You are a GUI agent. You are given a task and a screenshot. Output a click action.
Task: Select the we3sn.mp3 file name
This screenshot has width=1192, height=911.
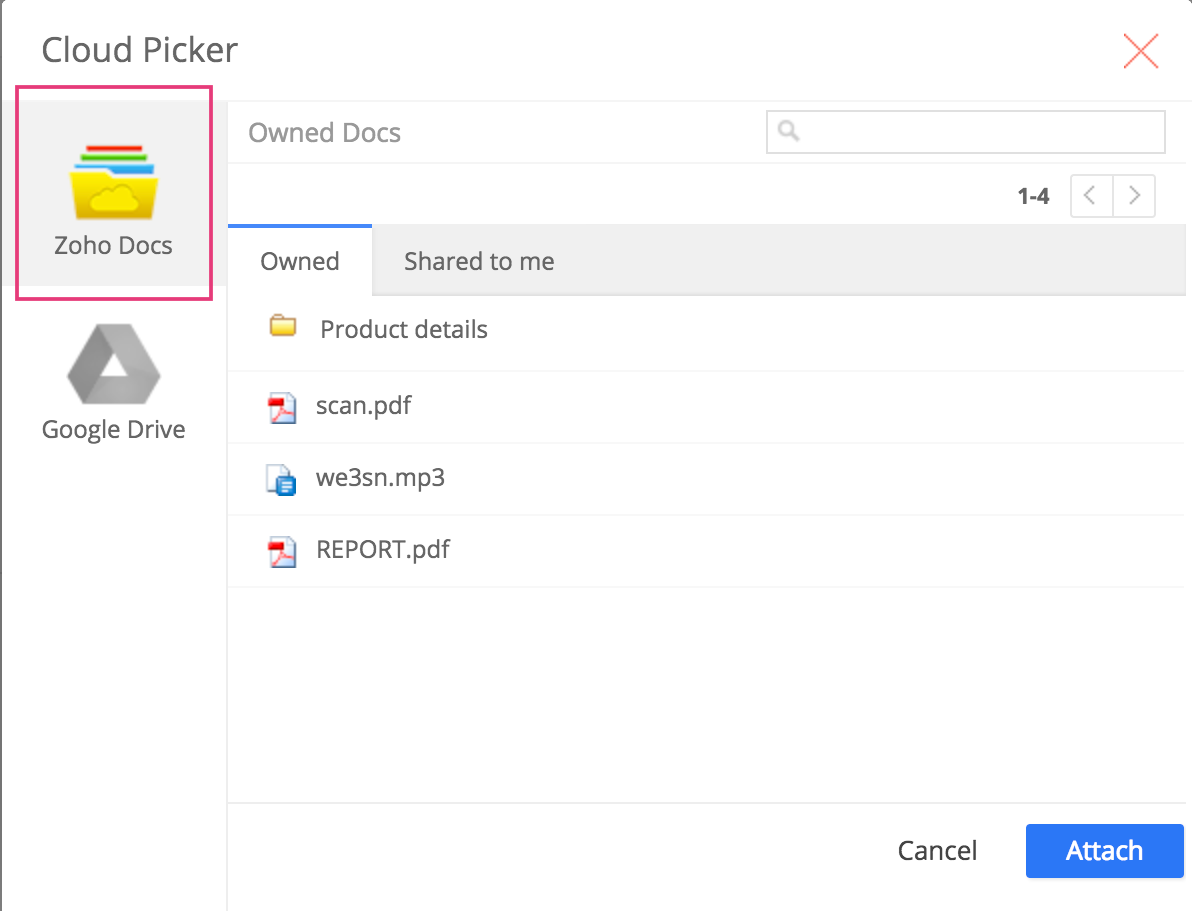[x=380, y=478]
